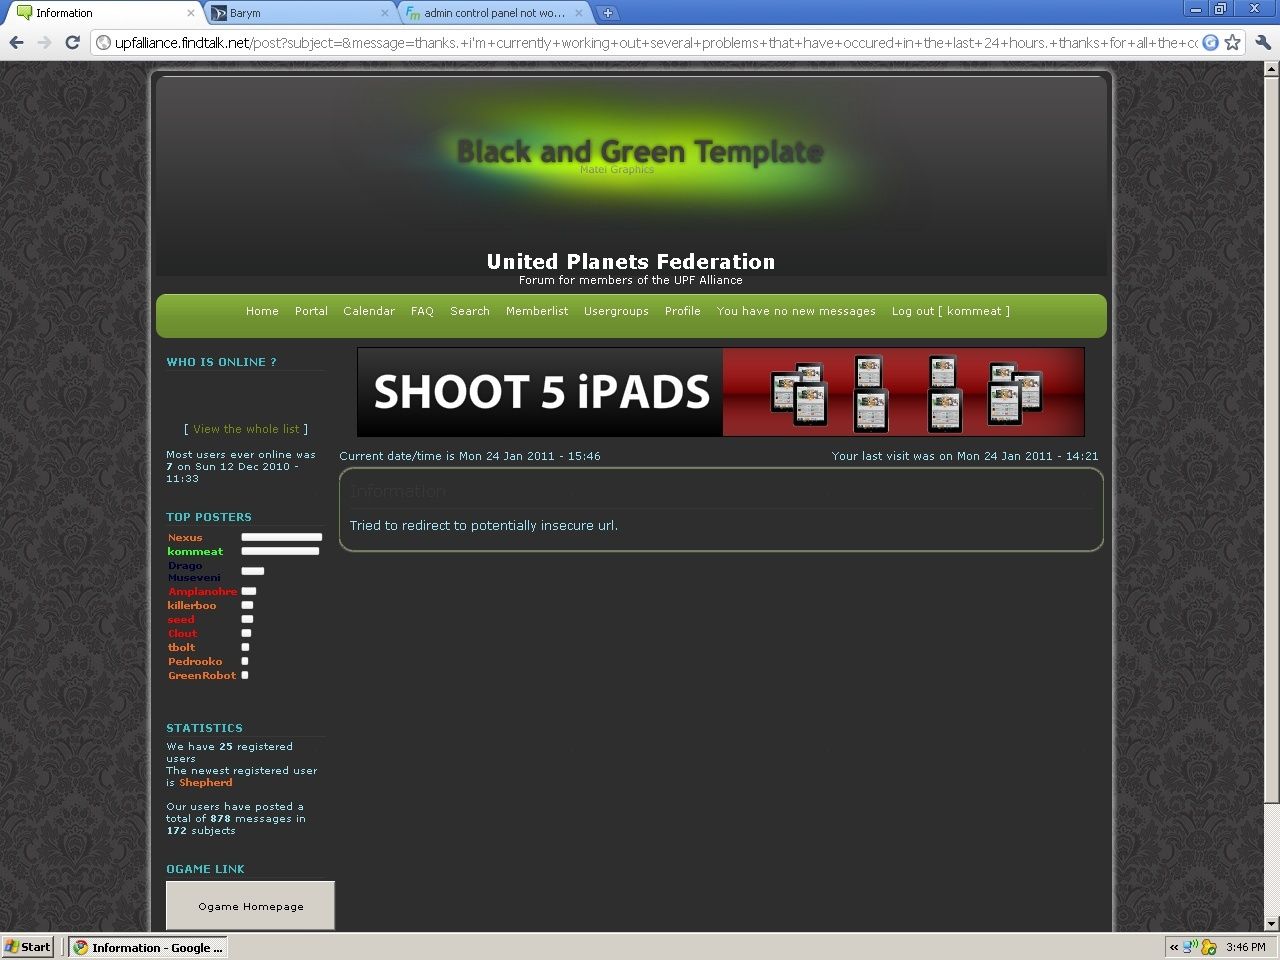1280x960 pixels.
Task: Open the Memberlist page
Action: pos(537,311)
